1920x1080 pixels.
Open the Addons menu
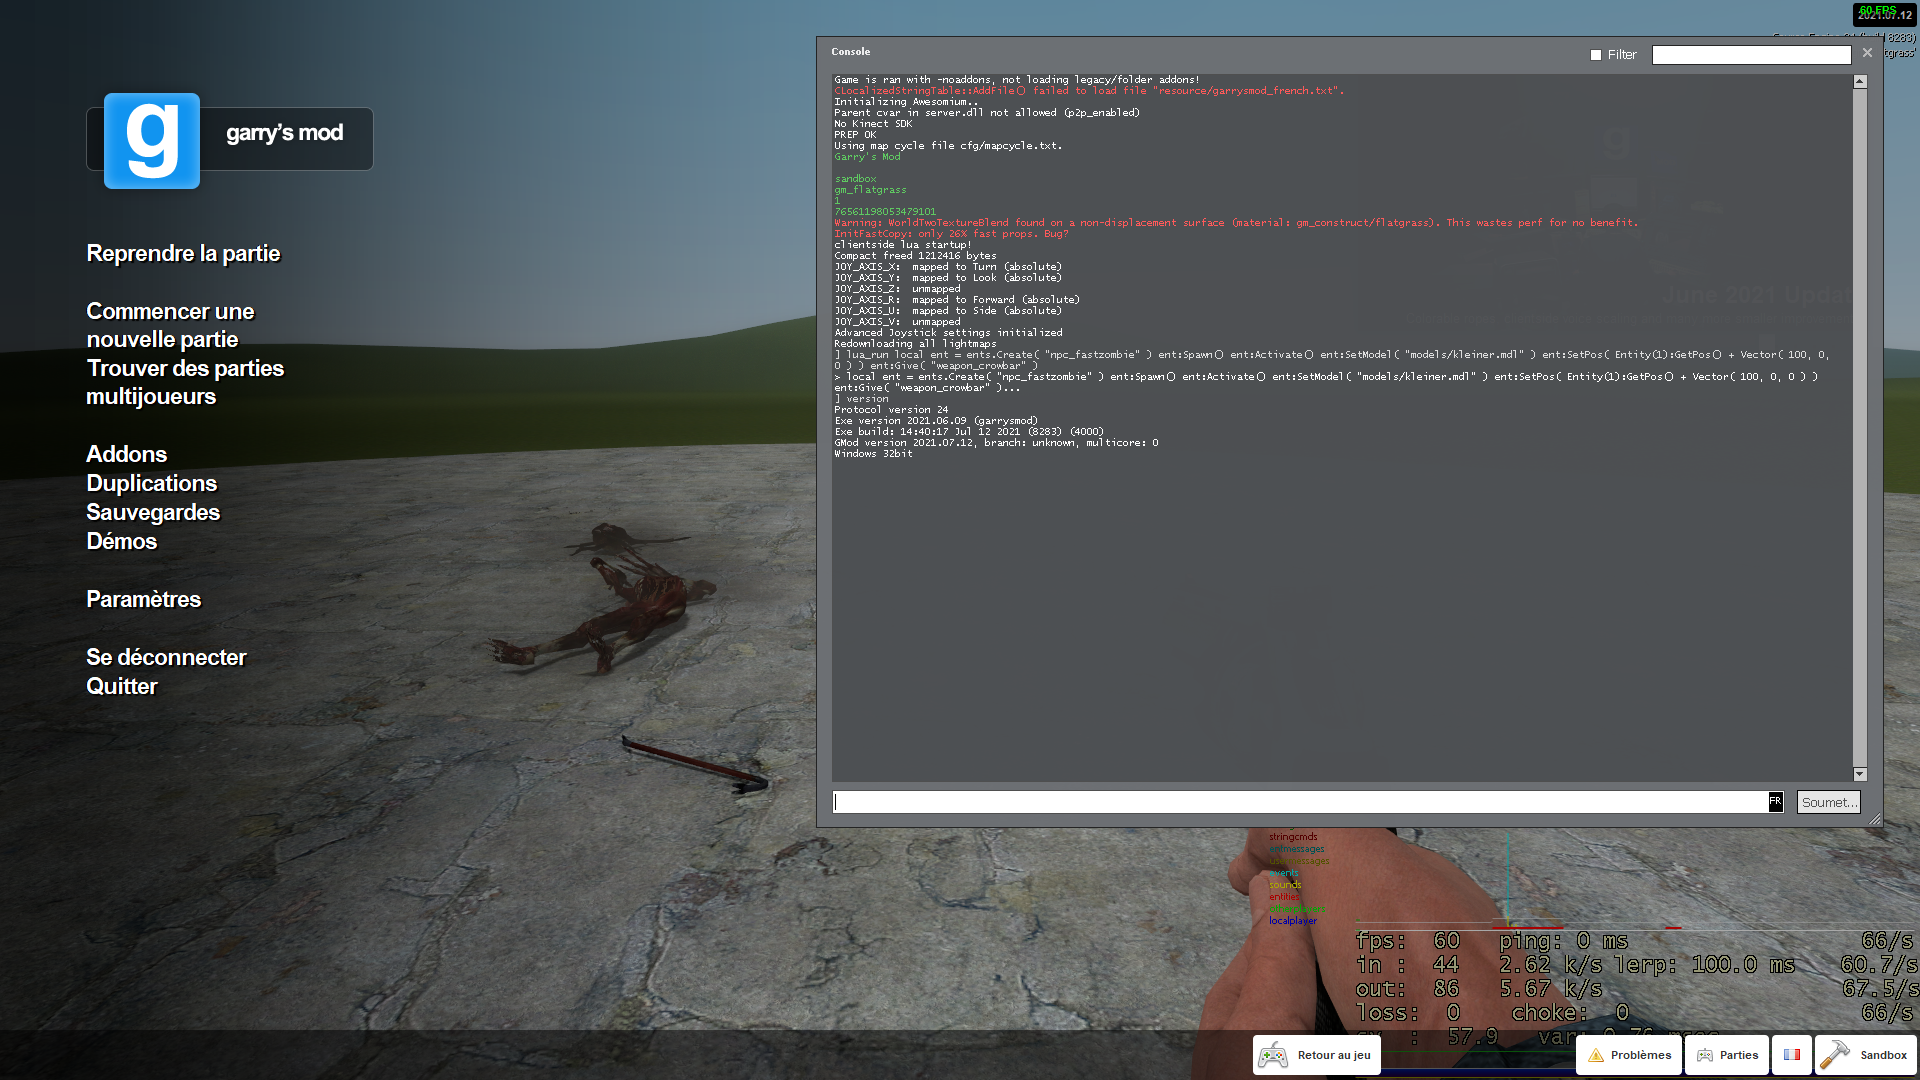click(x=126, y=455)
